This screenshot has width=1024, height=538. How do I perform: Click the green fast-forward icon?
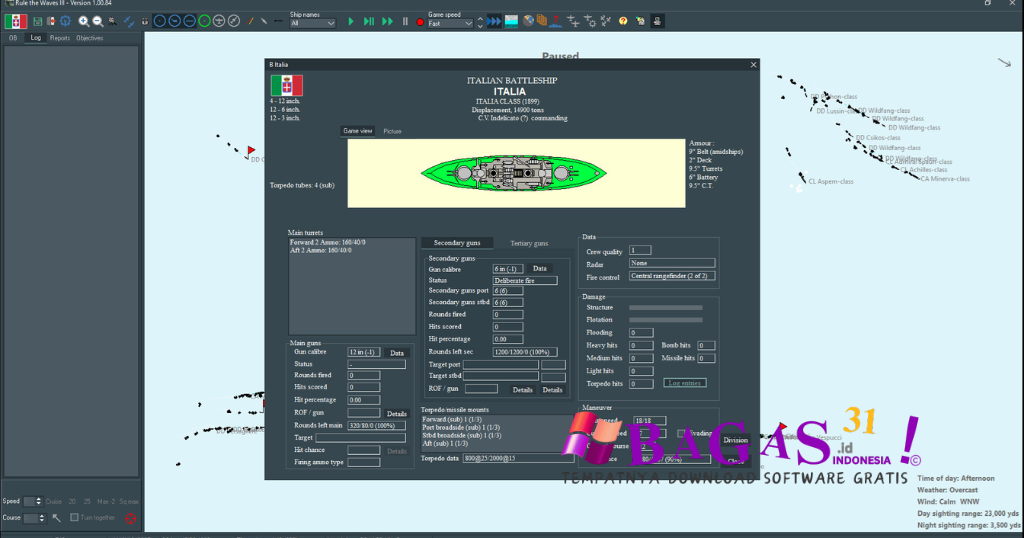point(387,22)
